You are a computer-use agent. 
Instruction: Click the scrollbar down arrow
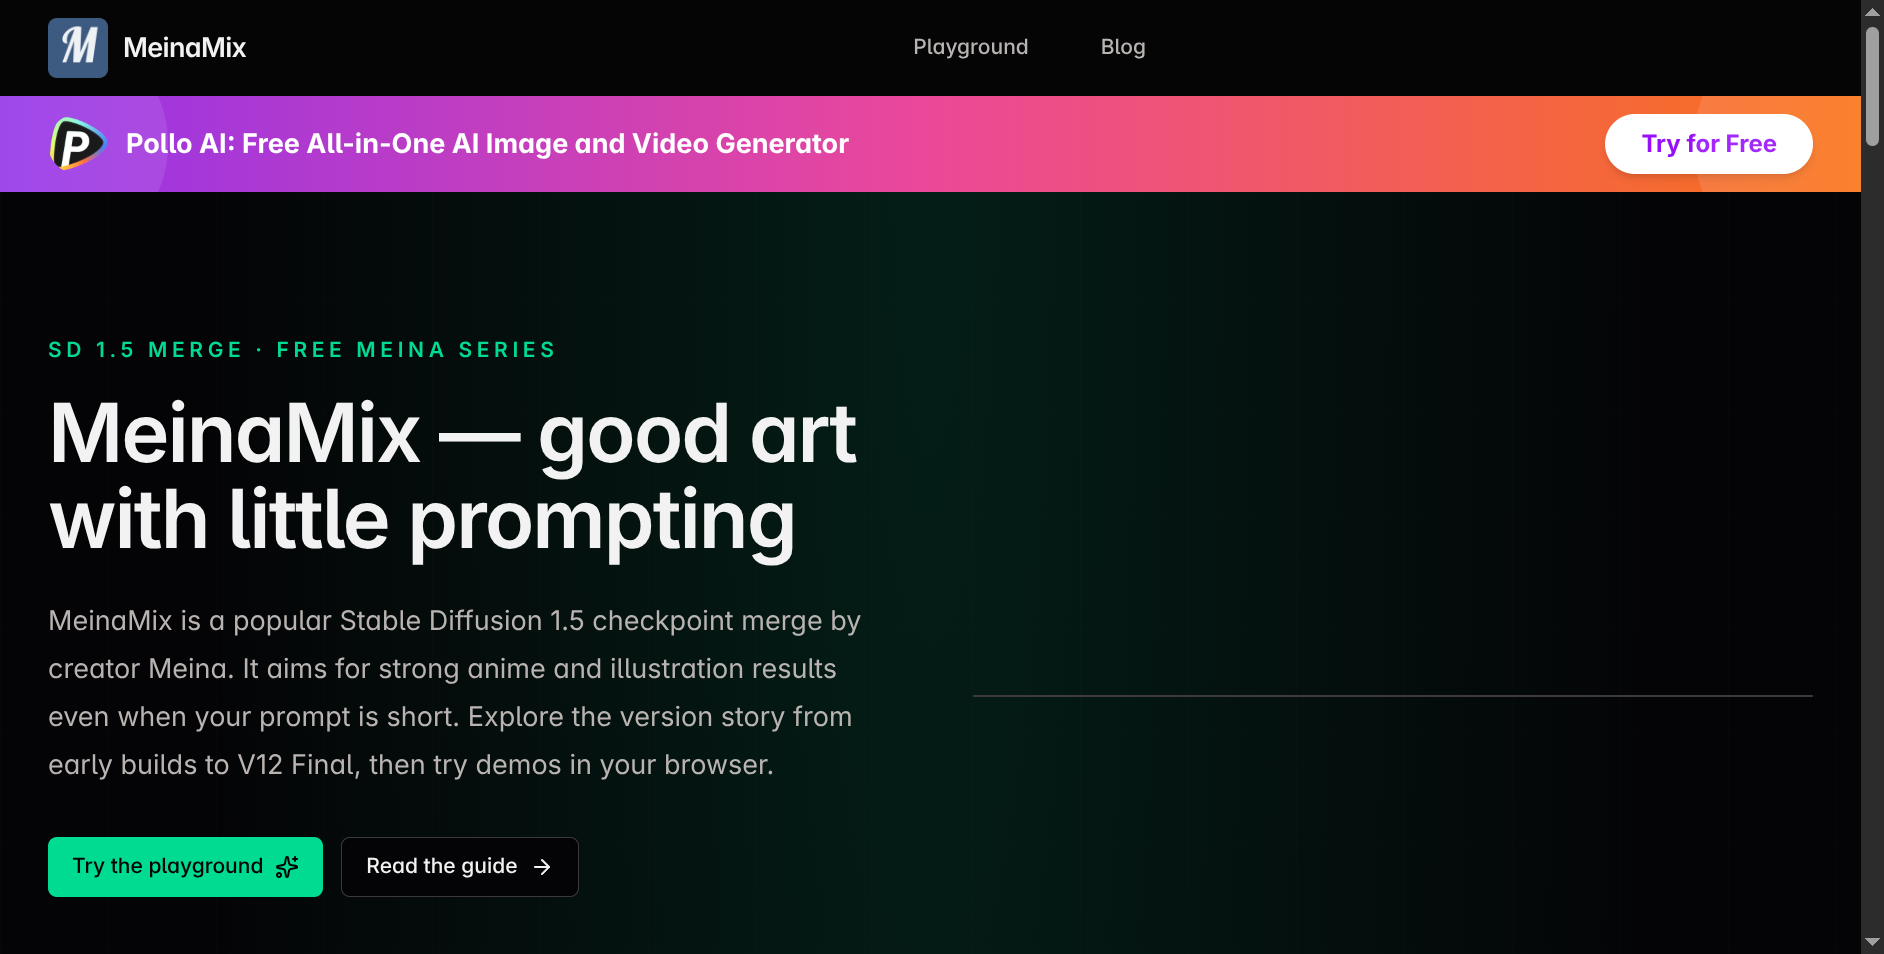pyautogui.click(x=1872, y=942)
